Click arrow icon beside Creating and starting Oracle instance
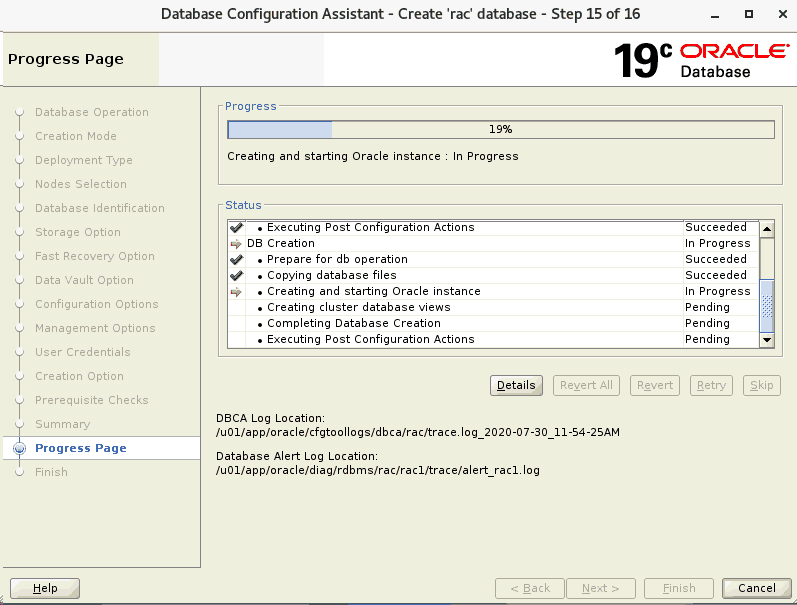The height and width of the screenshot is (605, 797). click(236, 292)
